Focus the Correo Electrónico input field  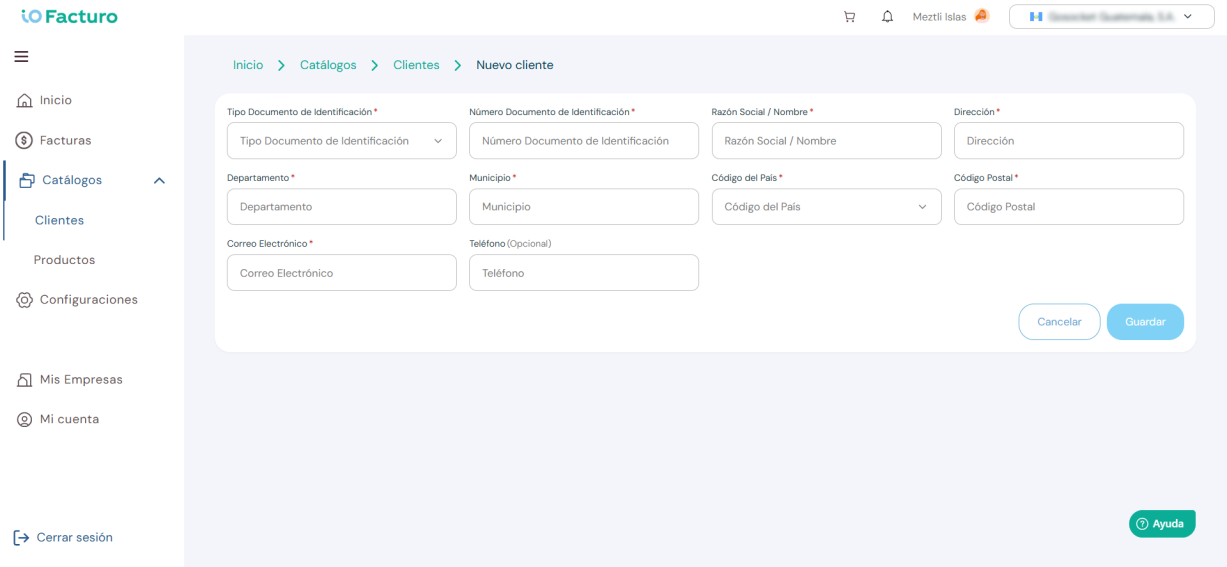click(342, 273)
